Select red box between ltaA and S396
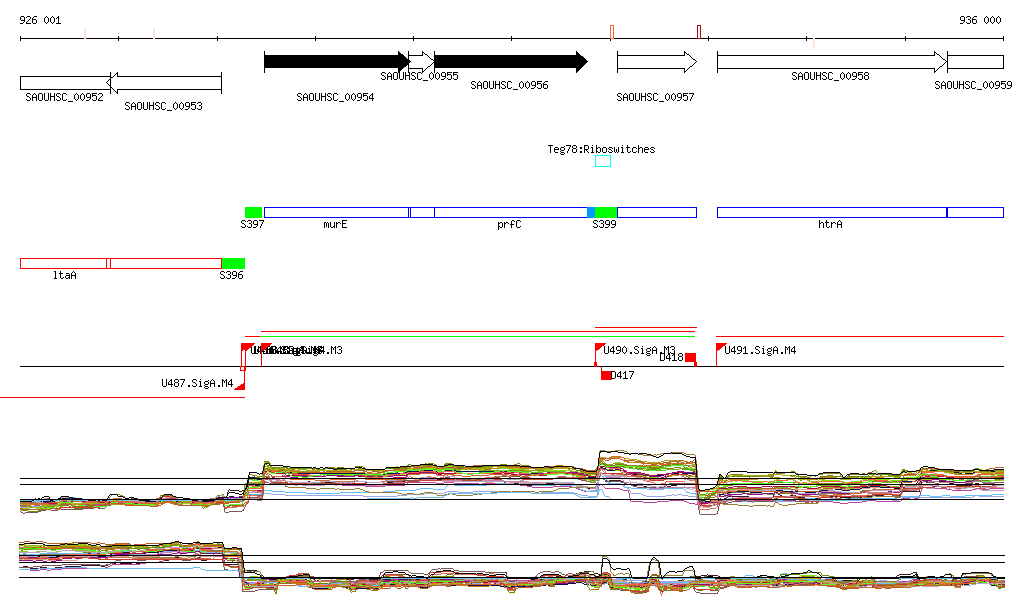1024x611 pixels. [x=166, y=263]
